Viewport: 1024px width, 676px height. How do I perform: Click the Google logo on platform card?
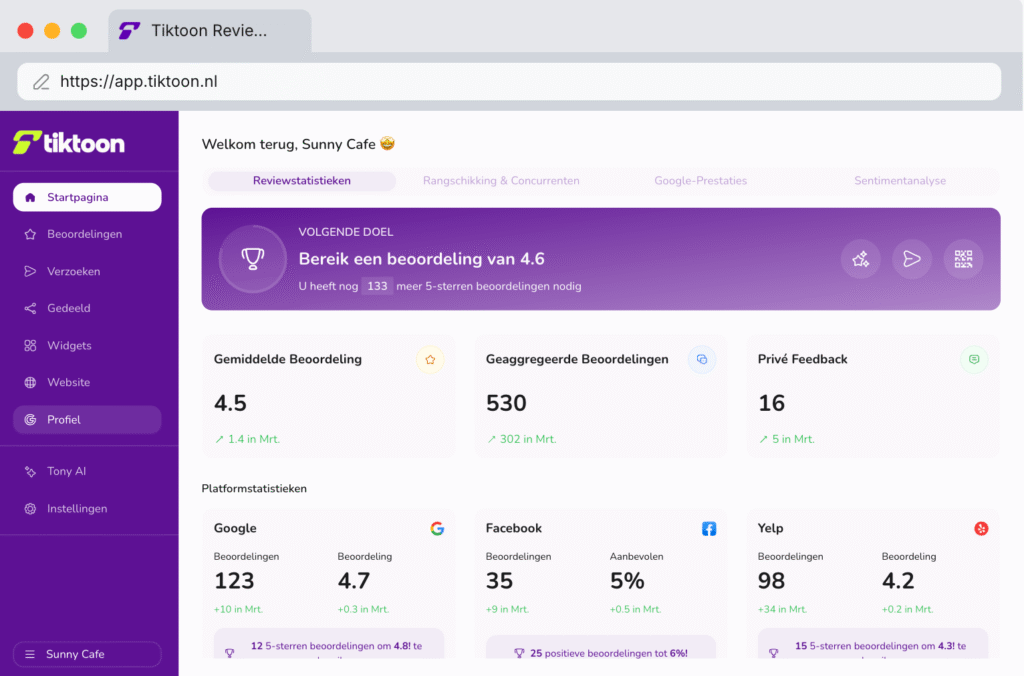437,529
